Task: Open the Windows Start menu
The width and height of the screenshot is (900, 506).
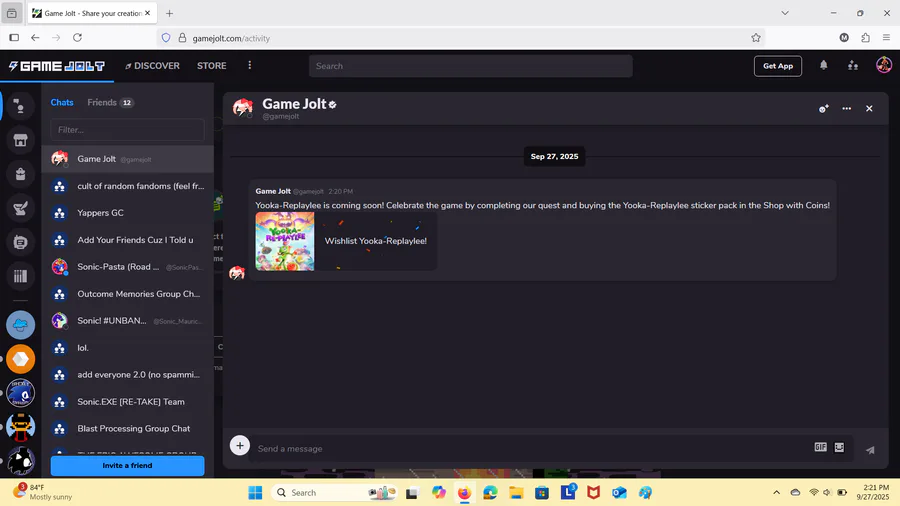Action: (x=255, y=492)
